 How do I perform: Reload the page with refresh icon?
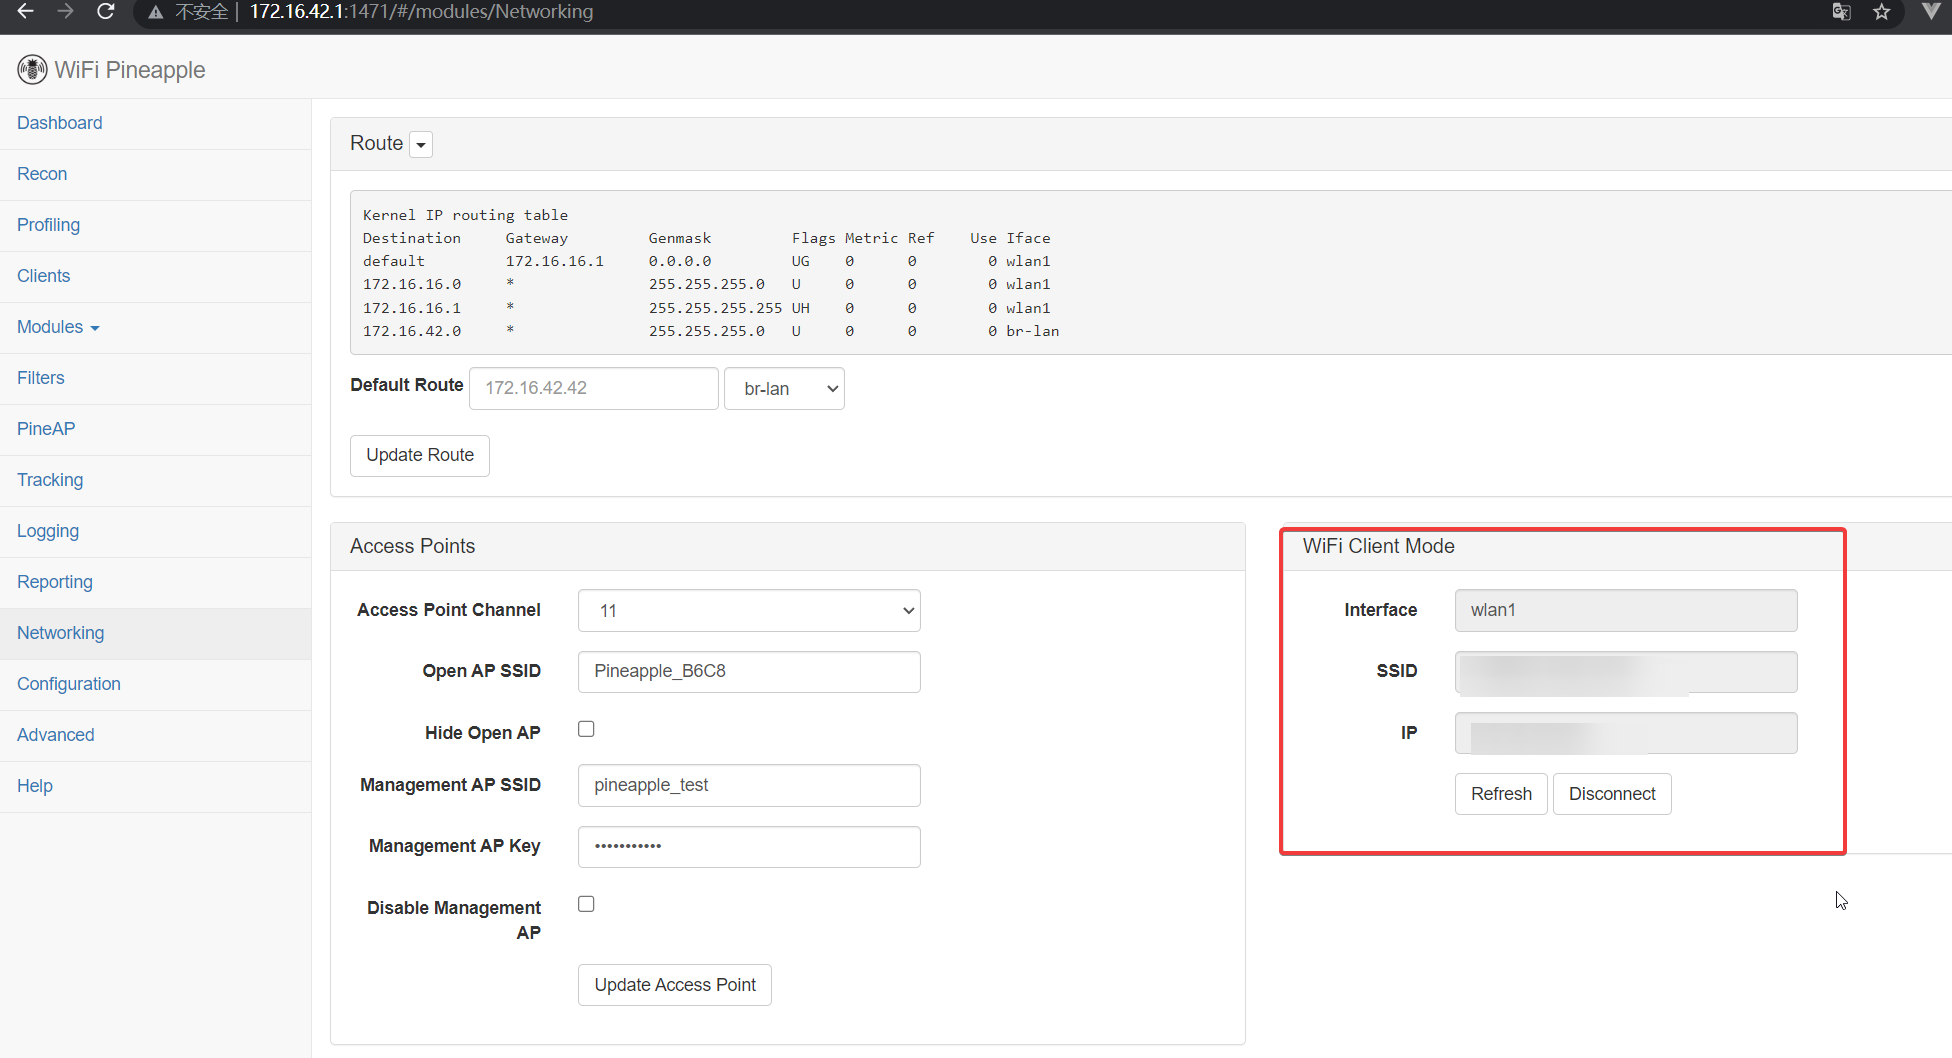tap(105, 11)
